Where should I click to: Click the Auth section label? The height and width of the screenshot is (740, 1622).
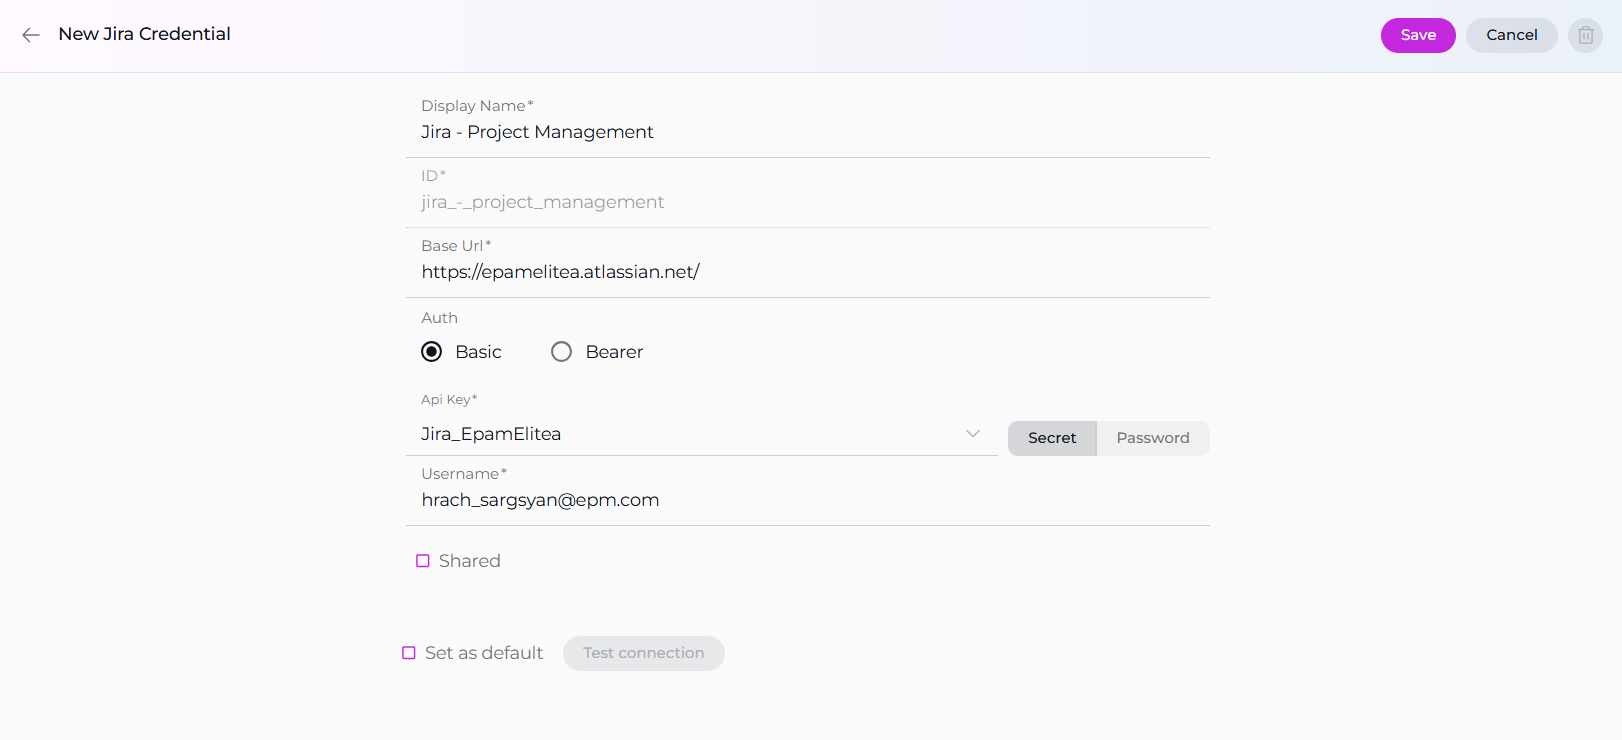click(x=439, y=318)
